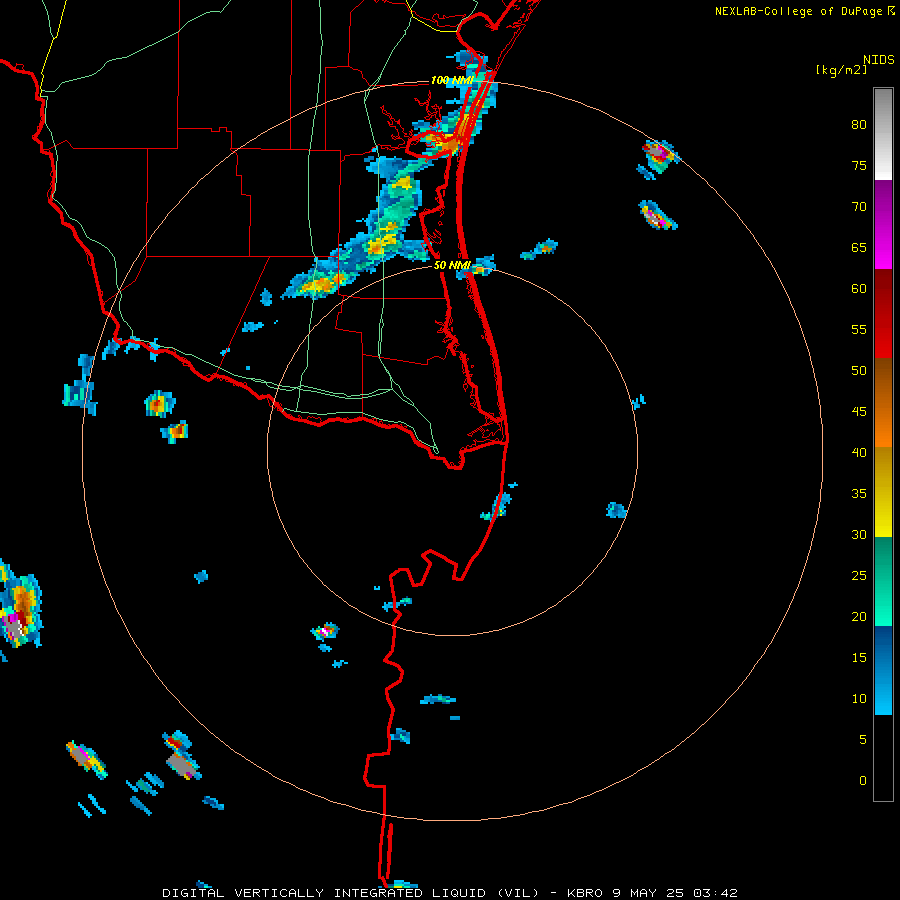Click the legend value 10
Viewport: 900px width, 900px height.
pyautogui.click(x=859, y=699)
